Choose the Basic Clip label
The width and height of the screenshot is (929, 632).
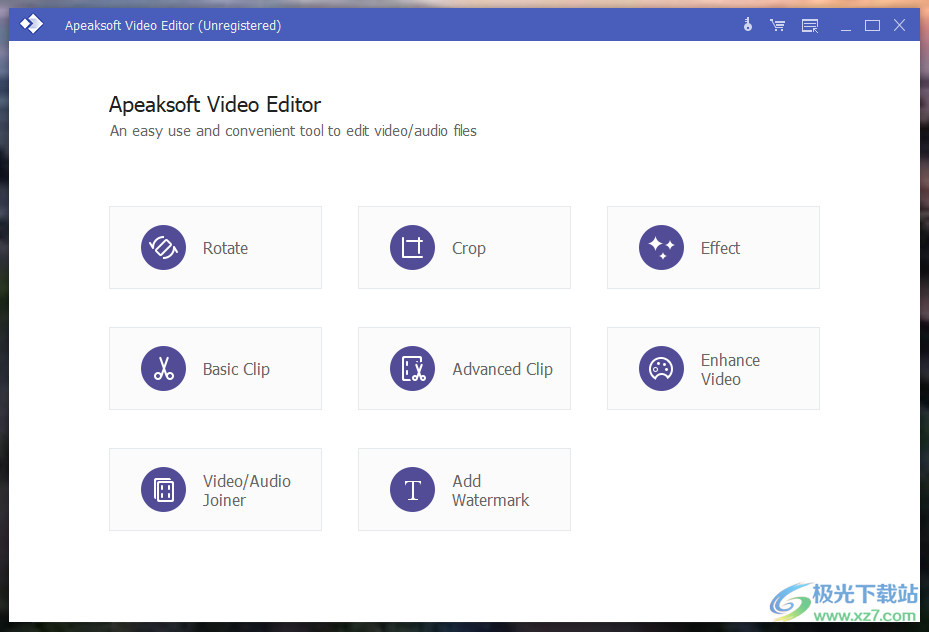pos(236,370)
